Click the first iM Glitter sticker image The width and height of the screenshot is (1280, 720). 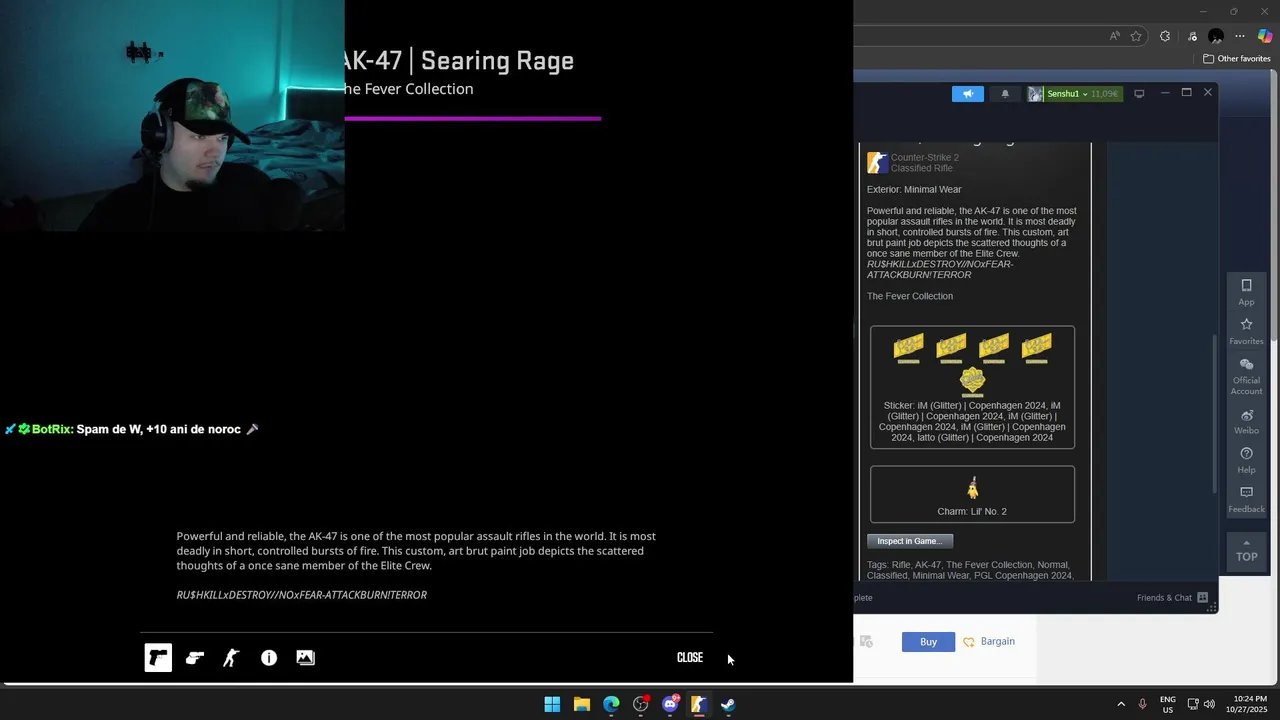(x=908, y=347)
